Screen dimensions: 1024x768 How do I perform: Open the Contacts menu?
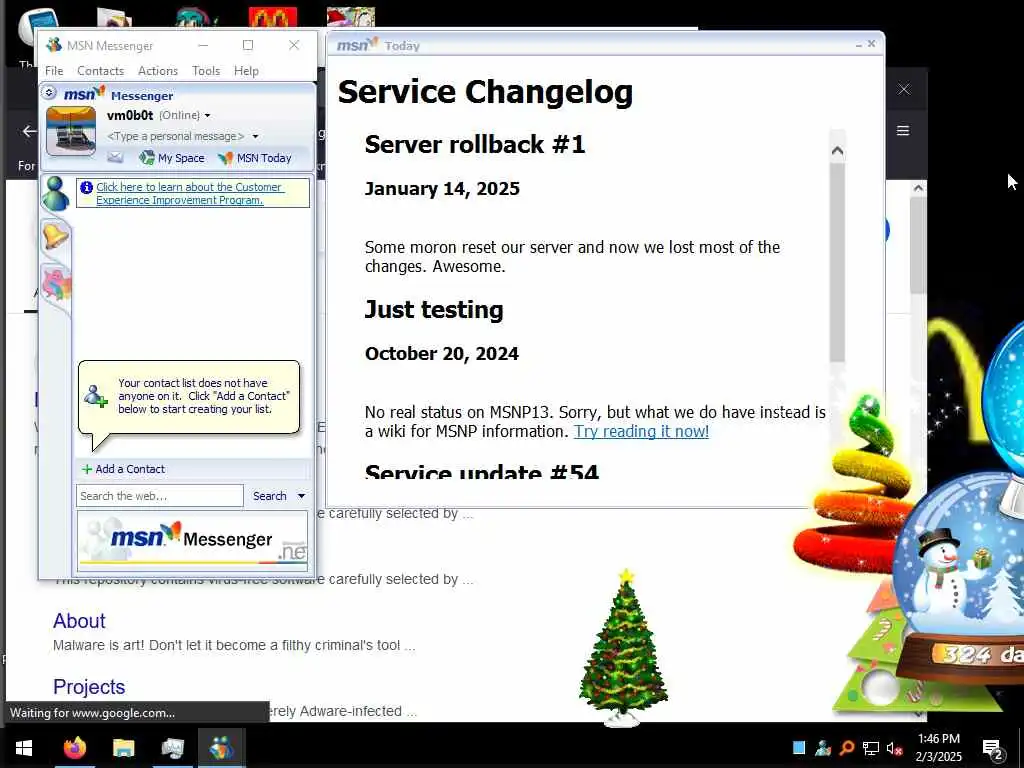(100, 71)
